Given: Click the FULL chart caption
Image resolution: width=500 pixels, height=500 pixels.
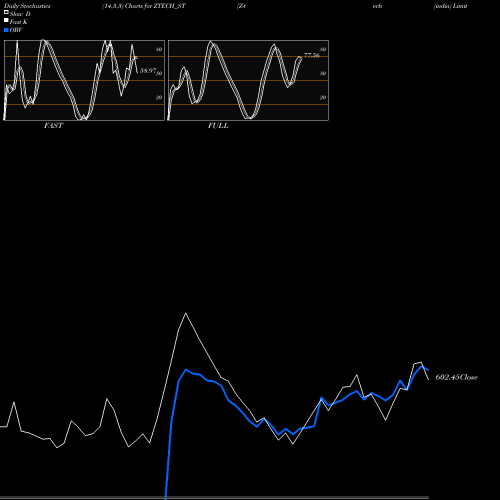Looking at the screenshot, I should (x=218, y=126).
